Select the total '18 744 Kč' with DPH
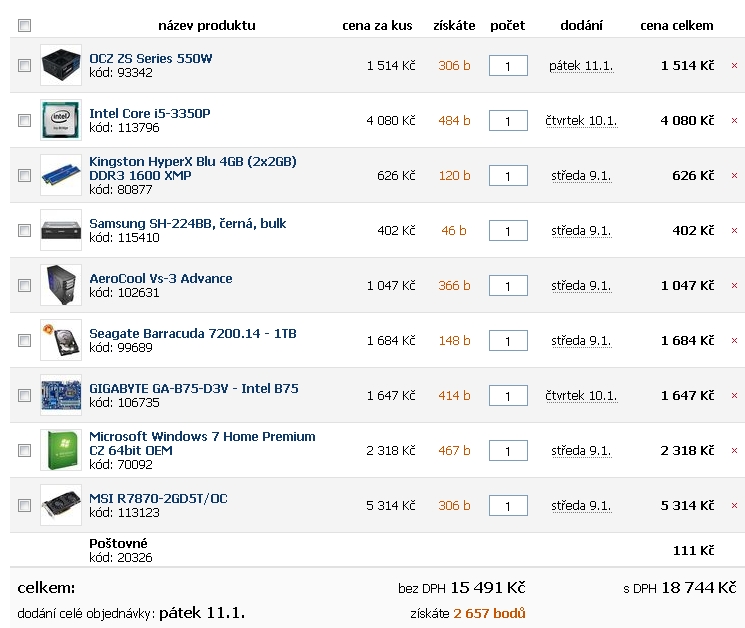Image resolution: width=745 pixels, height=628 pixels. tap(699, 588)
